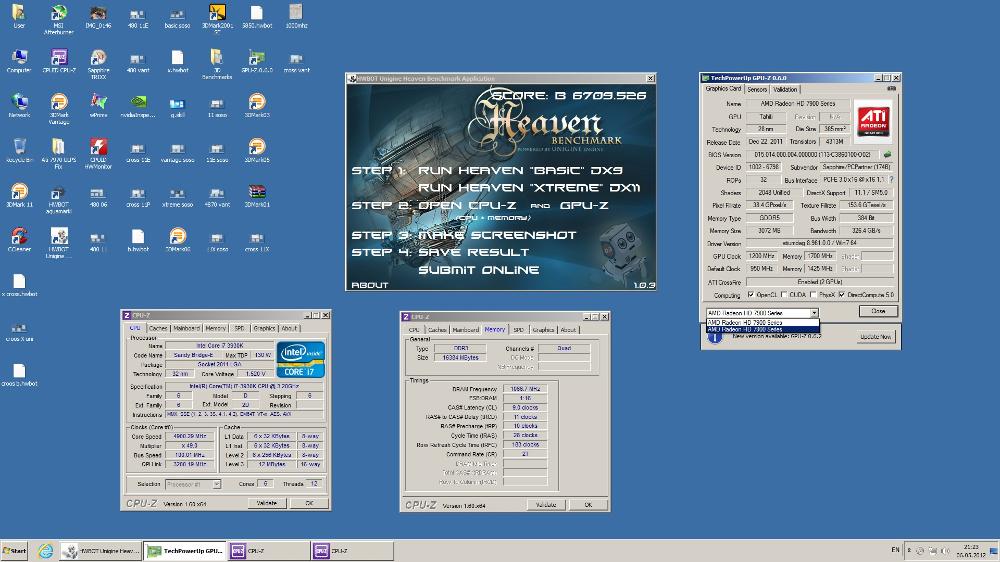Select the Computer desktop icon
The height and width of the screenshot is (562, 1000).
pyautogui.click(x=19, y=61)
